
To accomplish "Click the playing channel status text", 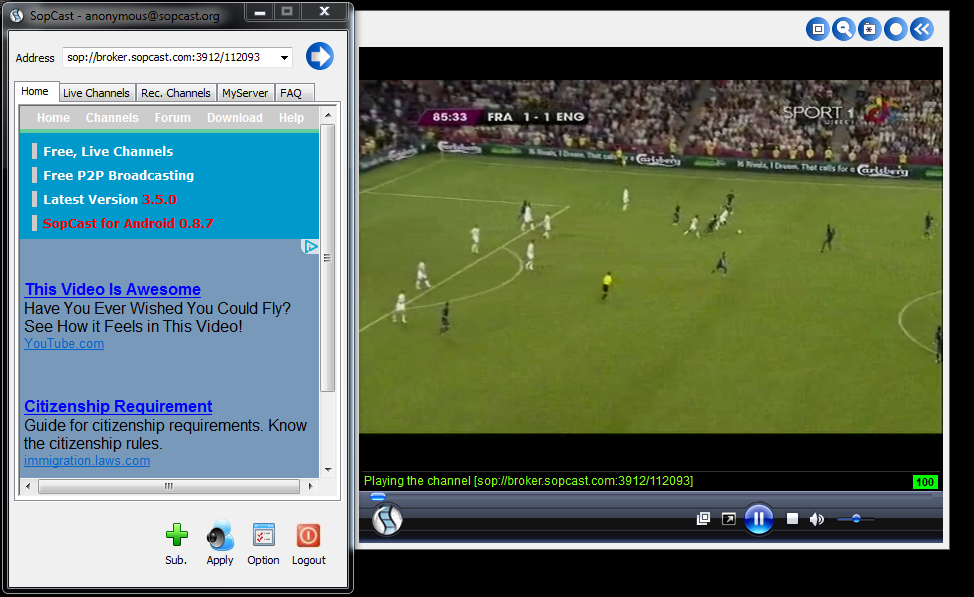I will (x=529, y=481).
